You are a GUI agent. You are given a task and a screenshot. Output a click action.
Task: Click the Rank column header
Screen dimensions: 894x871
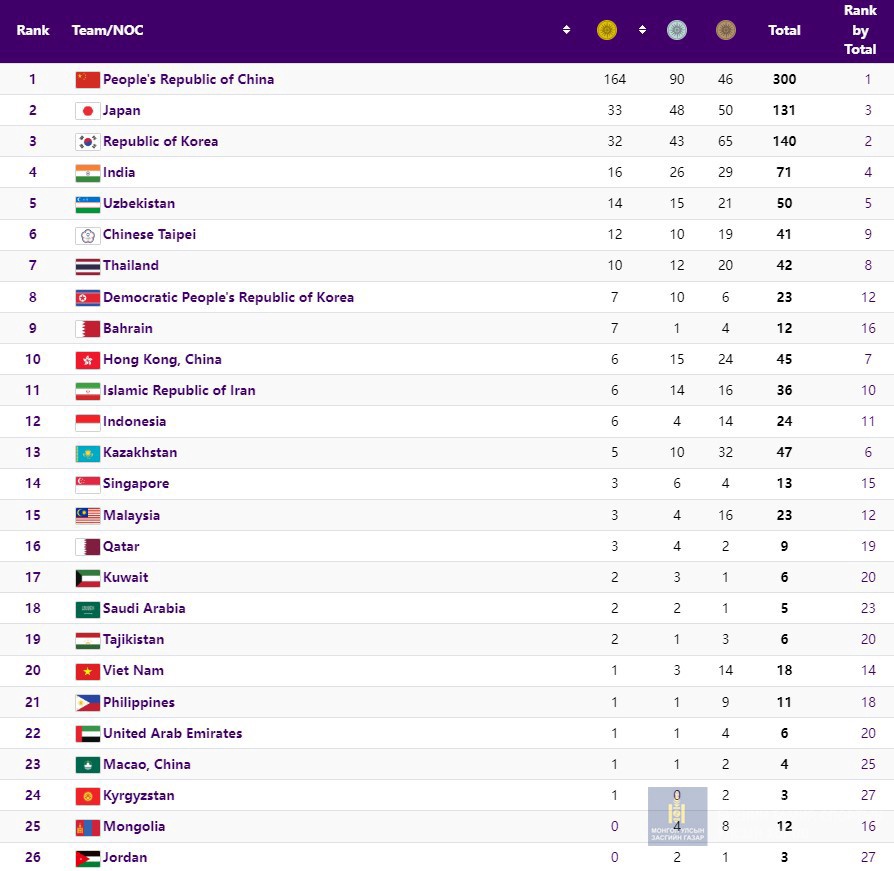click(33, 30)
